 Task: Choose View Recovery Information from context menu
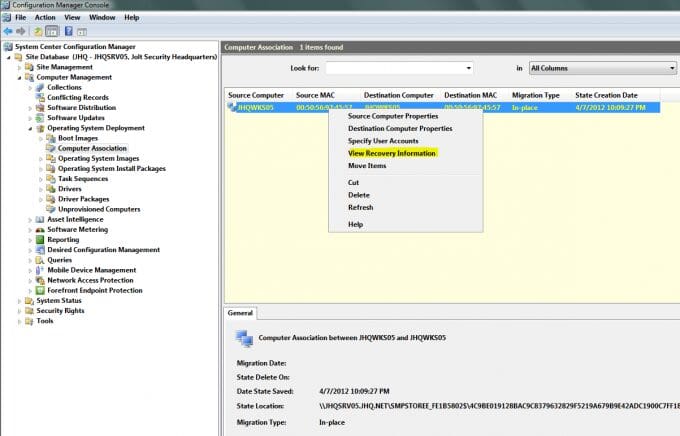(x=391, y=153)
